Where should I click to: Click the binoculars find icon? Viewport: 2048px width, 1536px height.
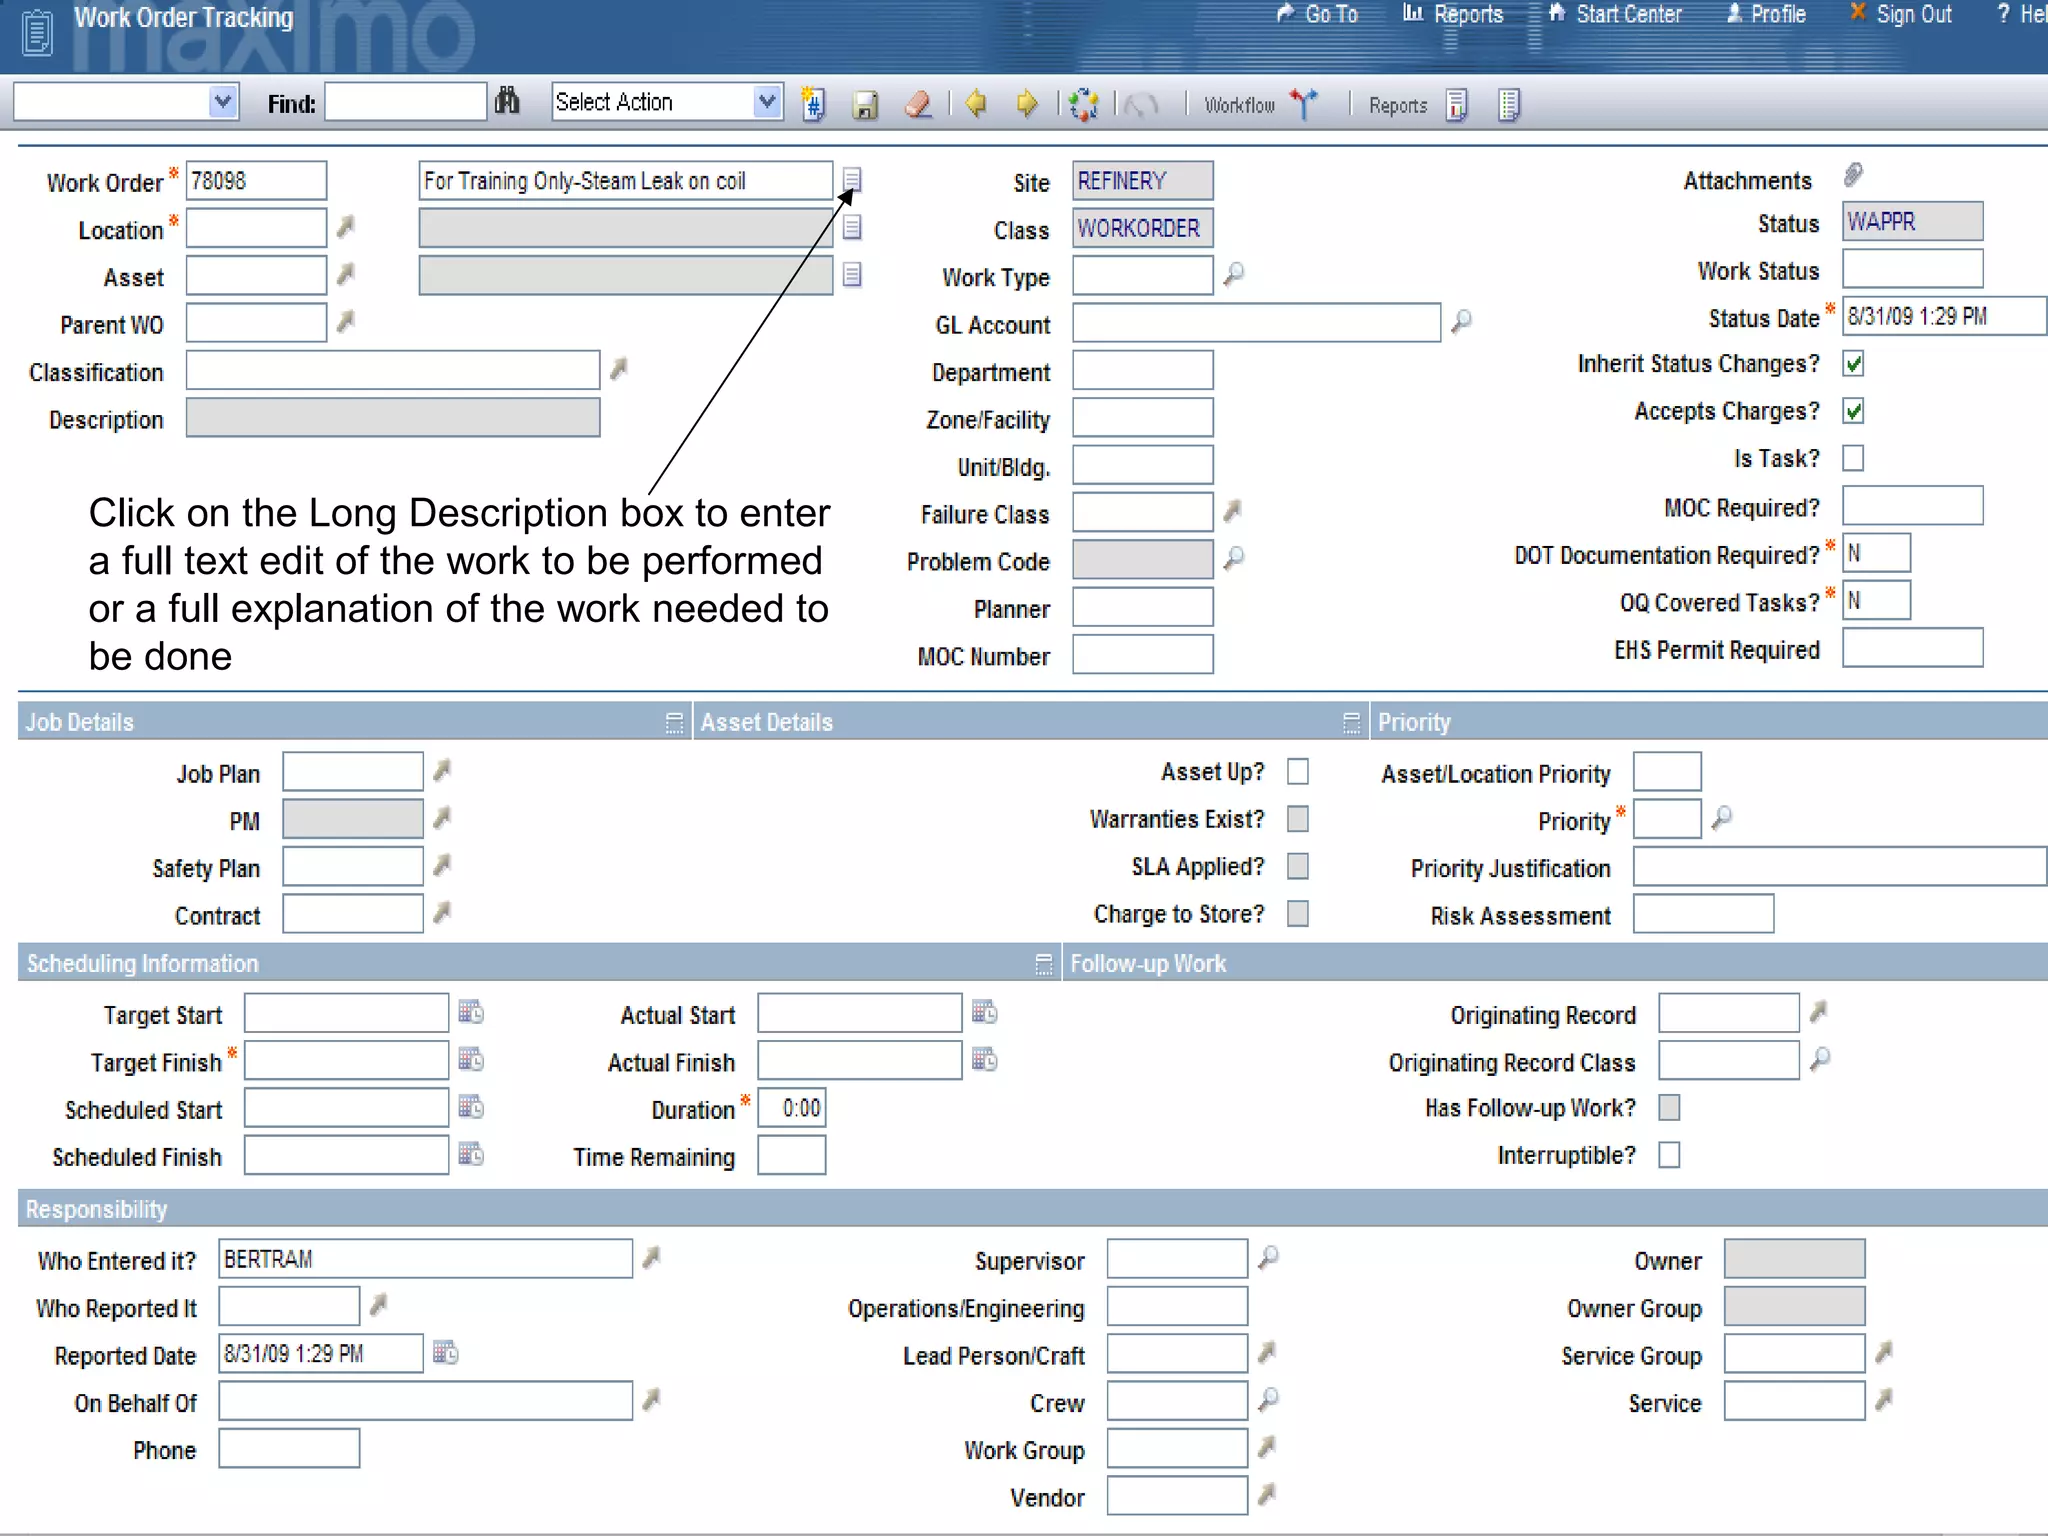(x=507, y=102)
